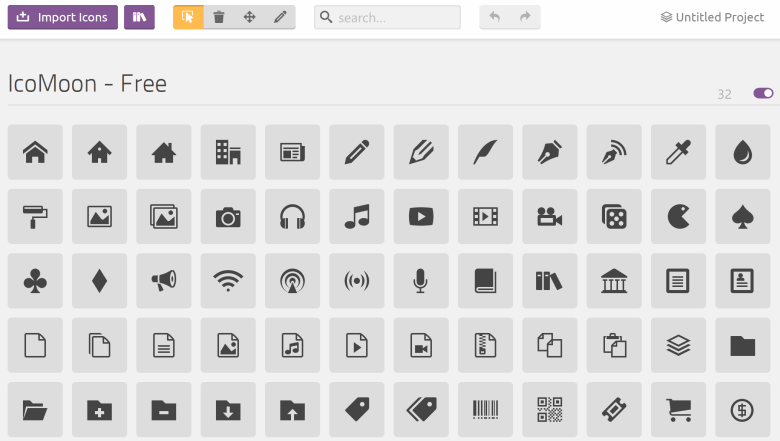Select the single image icon
The width and height of the screenshot is (780, 441).
click(99, 216)
